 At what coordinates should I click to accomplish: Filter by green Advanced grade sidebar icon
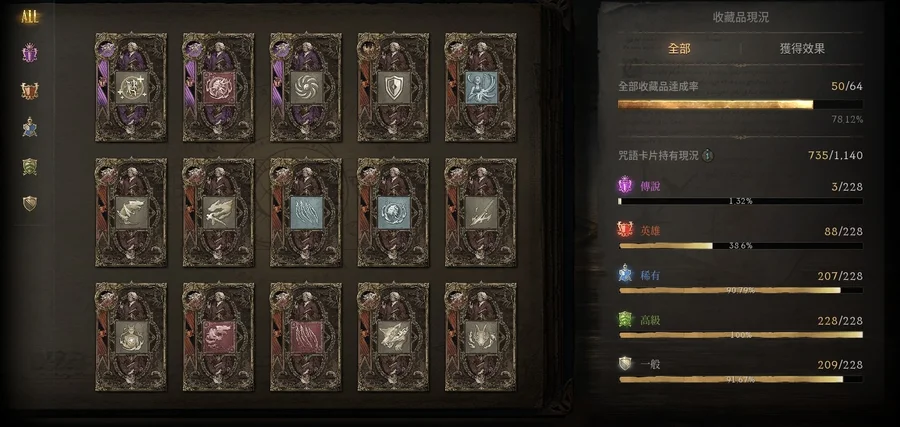pyautogui.click(x=30, y=166)
